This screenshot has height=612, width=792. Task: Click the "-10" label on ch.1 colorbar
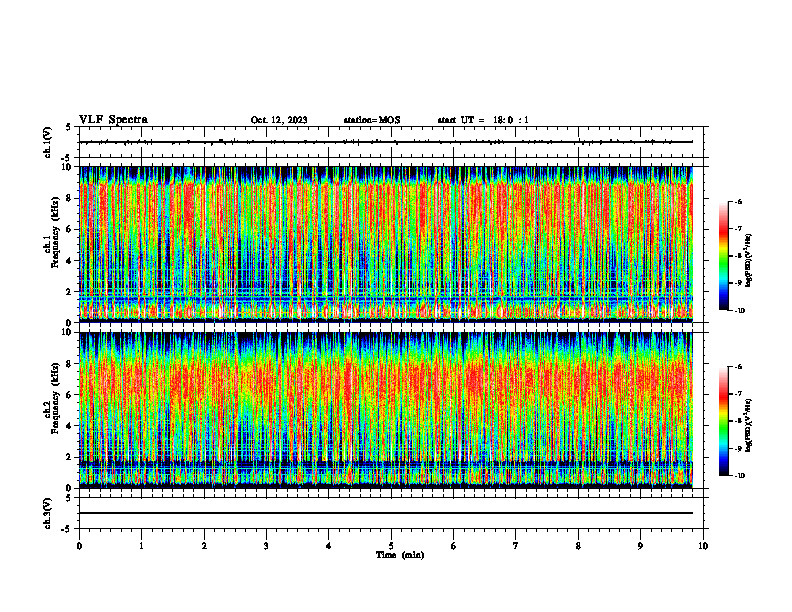[x=739, y=310]
